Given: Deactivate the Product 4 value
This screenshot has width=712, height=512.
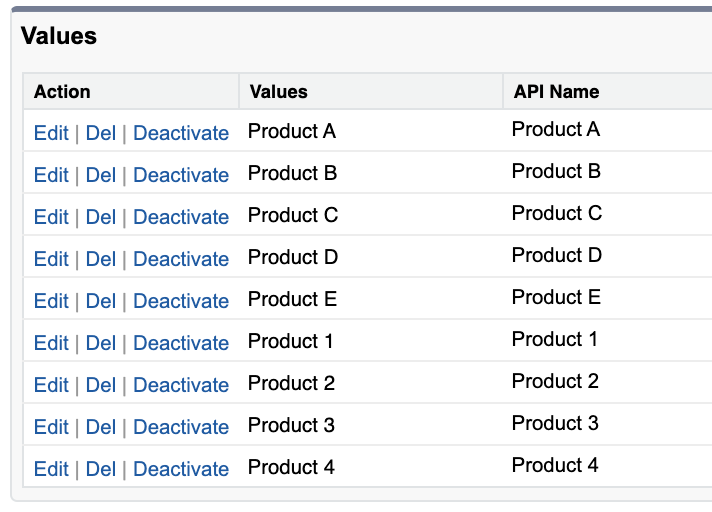Looking at the screenshot, I should (181, 469).
